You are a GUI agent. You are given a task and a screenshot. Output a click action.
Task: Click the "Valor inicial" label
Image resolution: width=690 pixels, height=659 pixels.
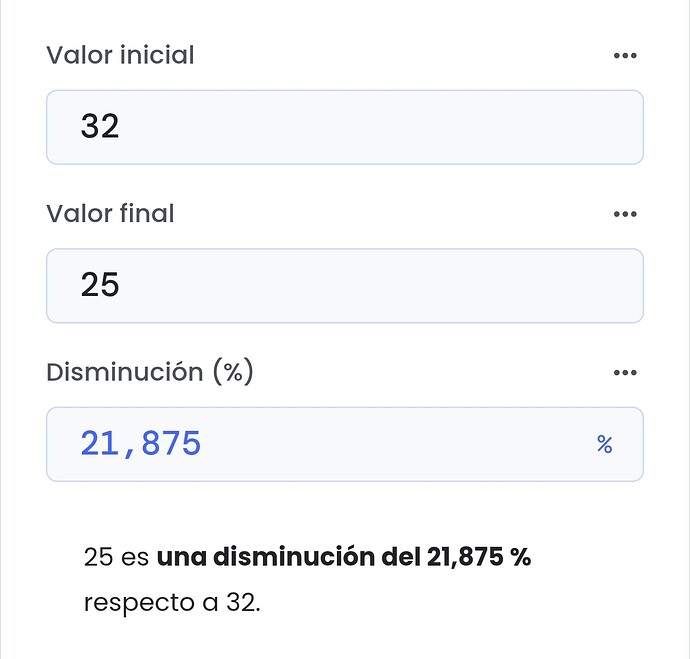coord(120,55)
